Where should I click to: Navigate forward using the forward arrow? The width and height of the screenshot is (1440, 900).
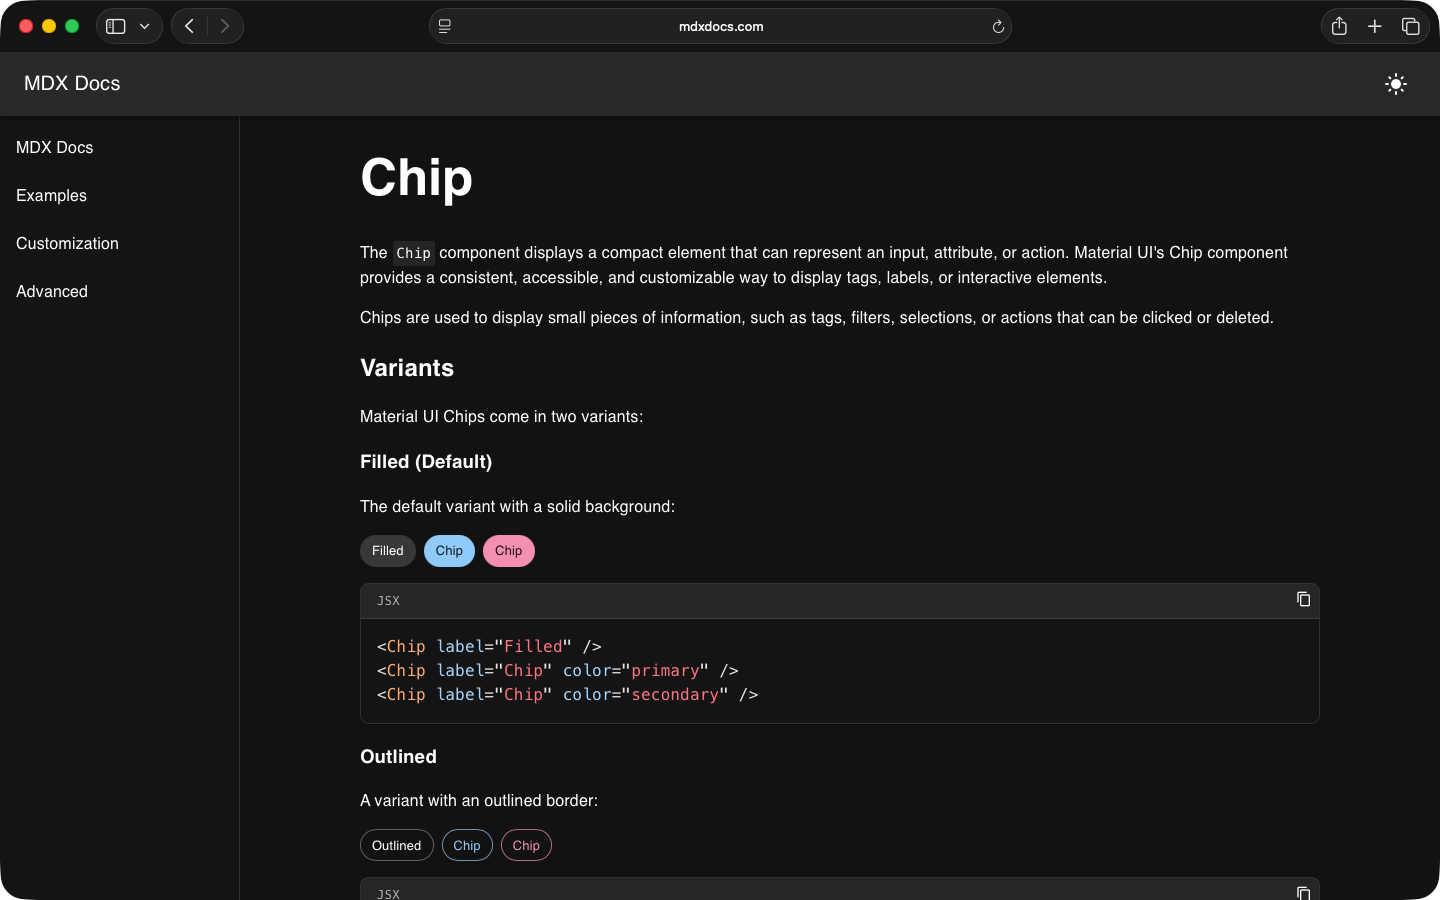point(225,26)
